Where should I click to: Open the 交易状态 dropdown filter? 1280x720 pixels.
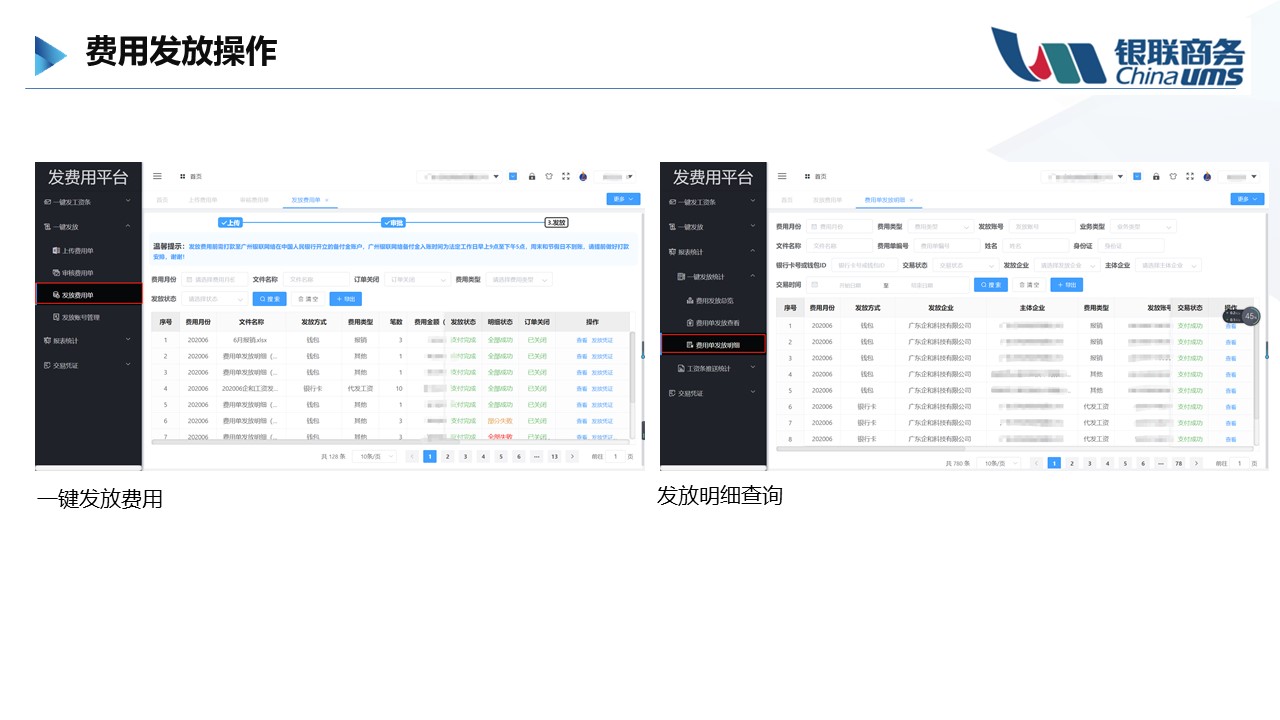(x=965, y=265)
